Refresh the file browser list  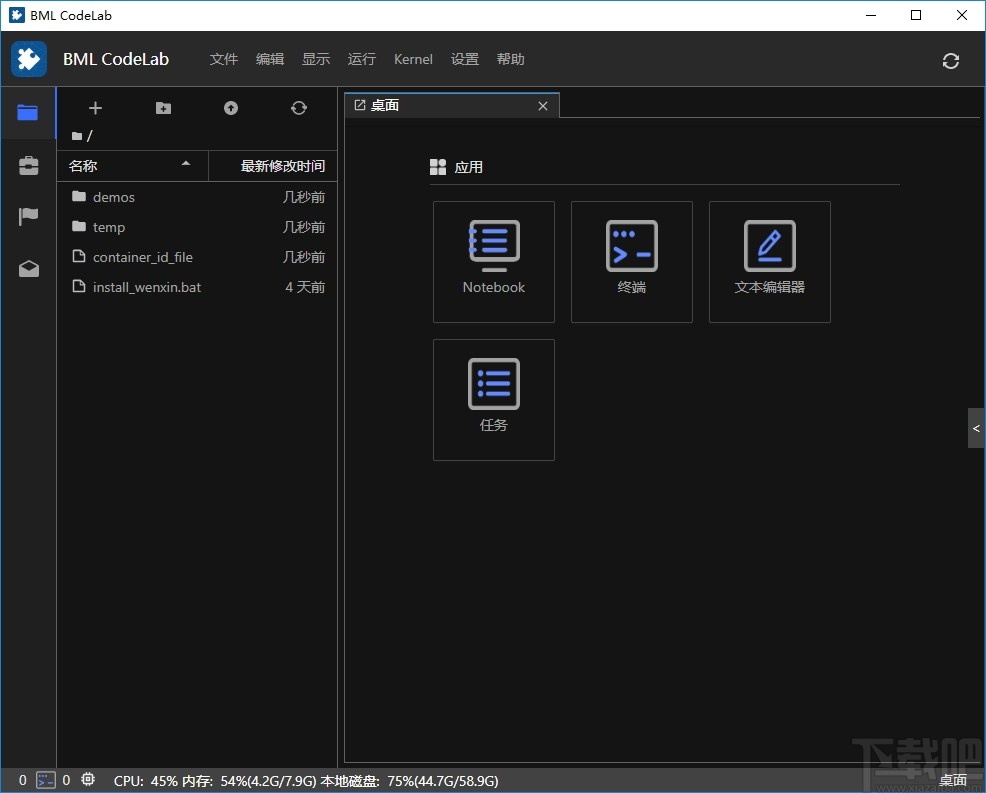tap(298, 108)
